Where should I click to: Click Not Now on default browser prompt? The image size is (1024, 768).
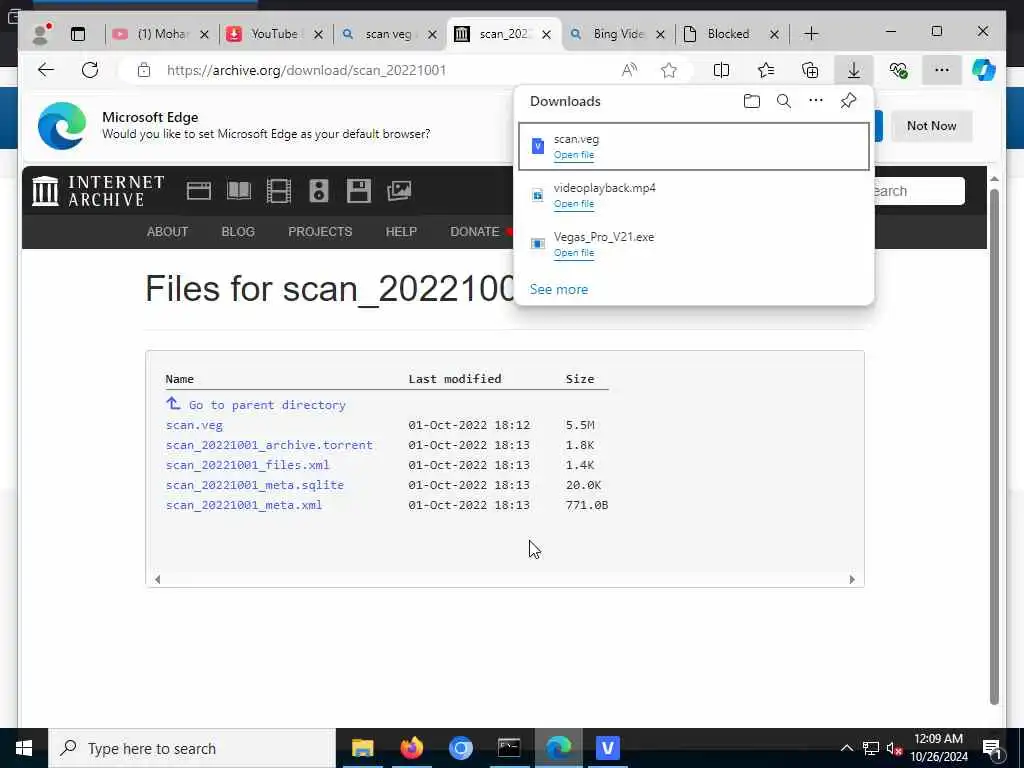931,126
